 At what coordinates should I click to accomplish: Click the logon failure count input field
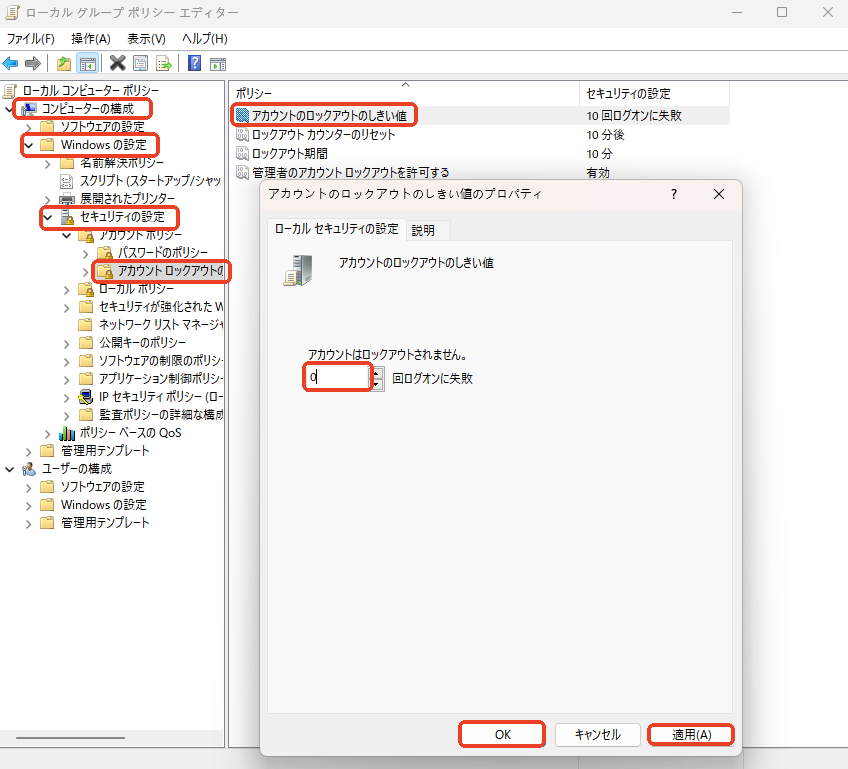pos(337,378)
